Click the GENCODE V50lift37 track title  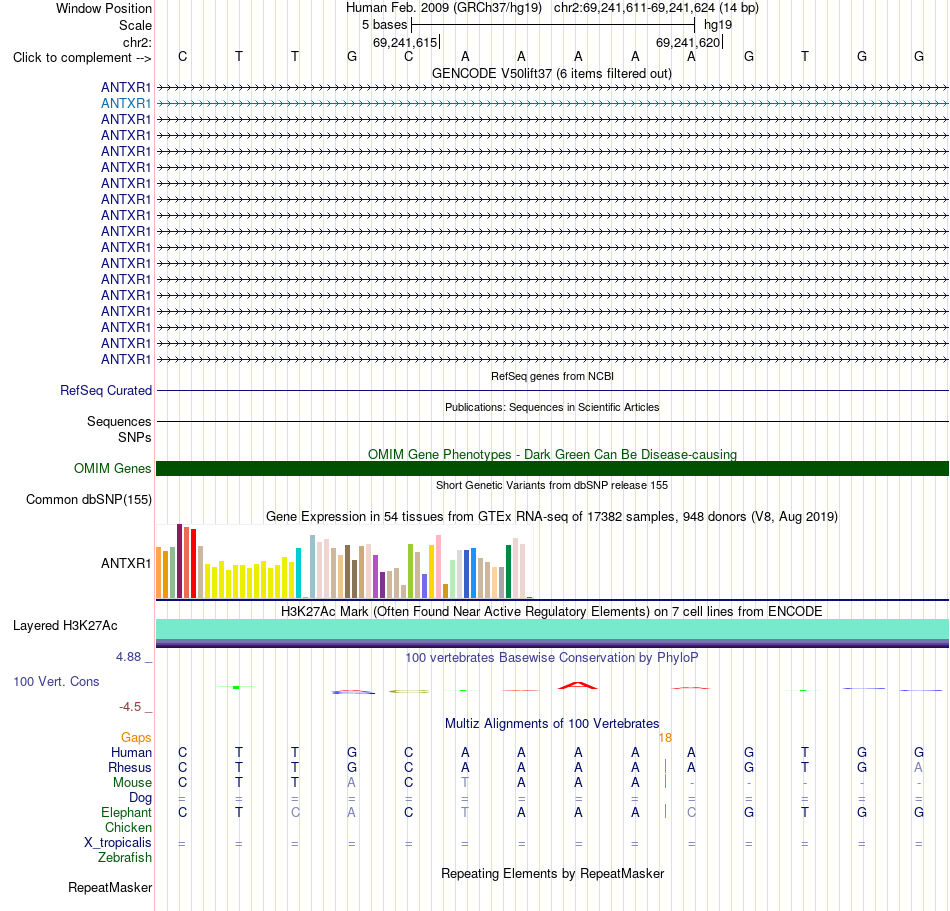click(x=551, y=73)
